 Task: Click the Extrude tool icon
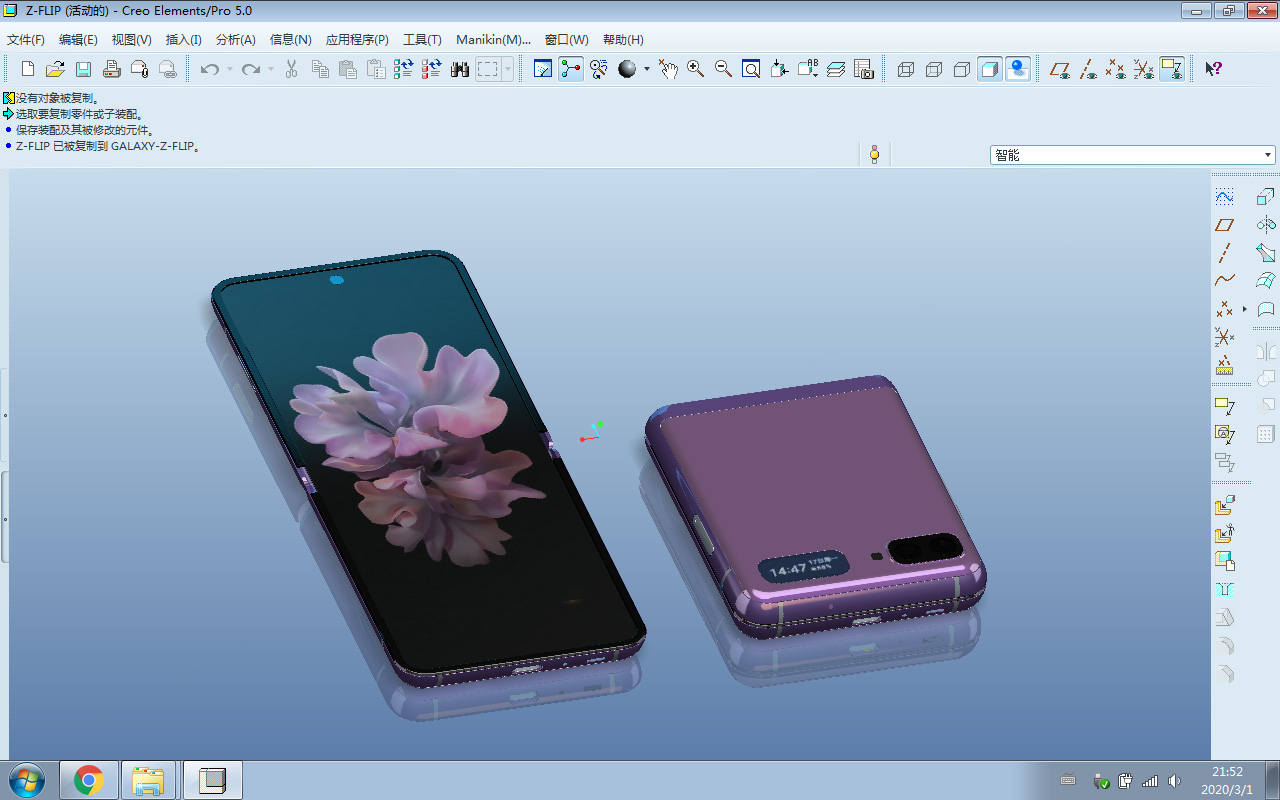(x=1266, y=197)
